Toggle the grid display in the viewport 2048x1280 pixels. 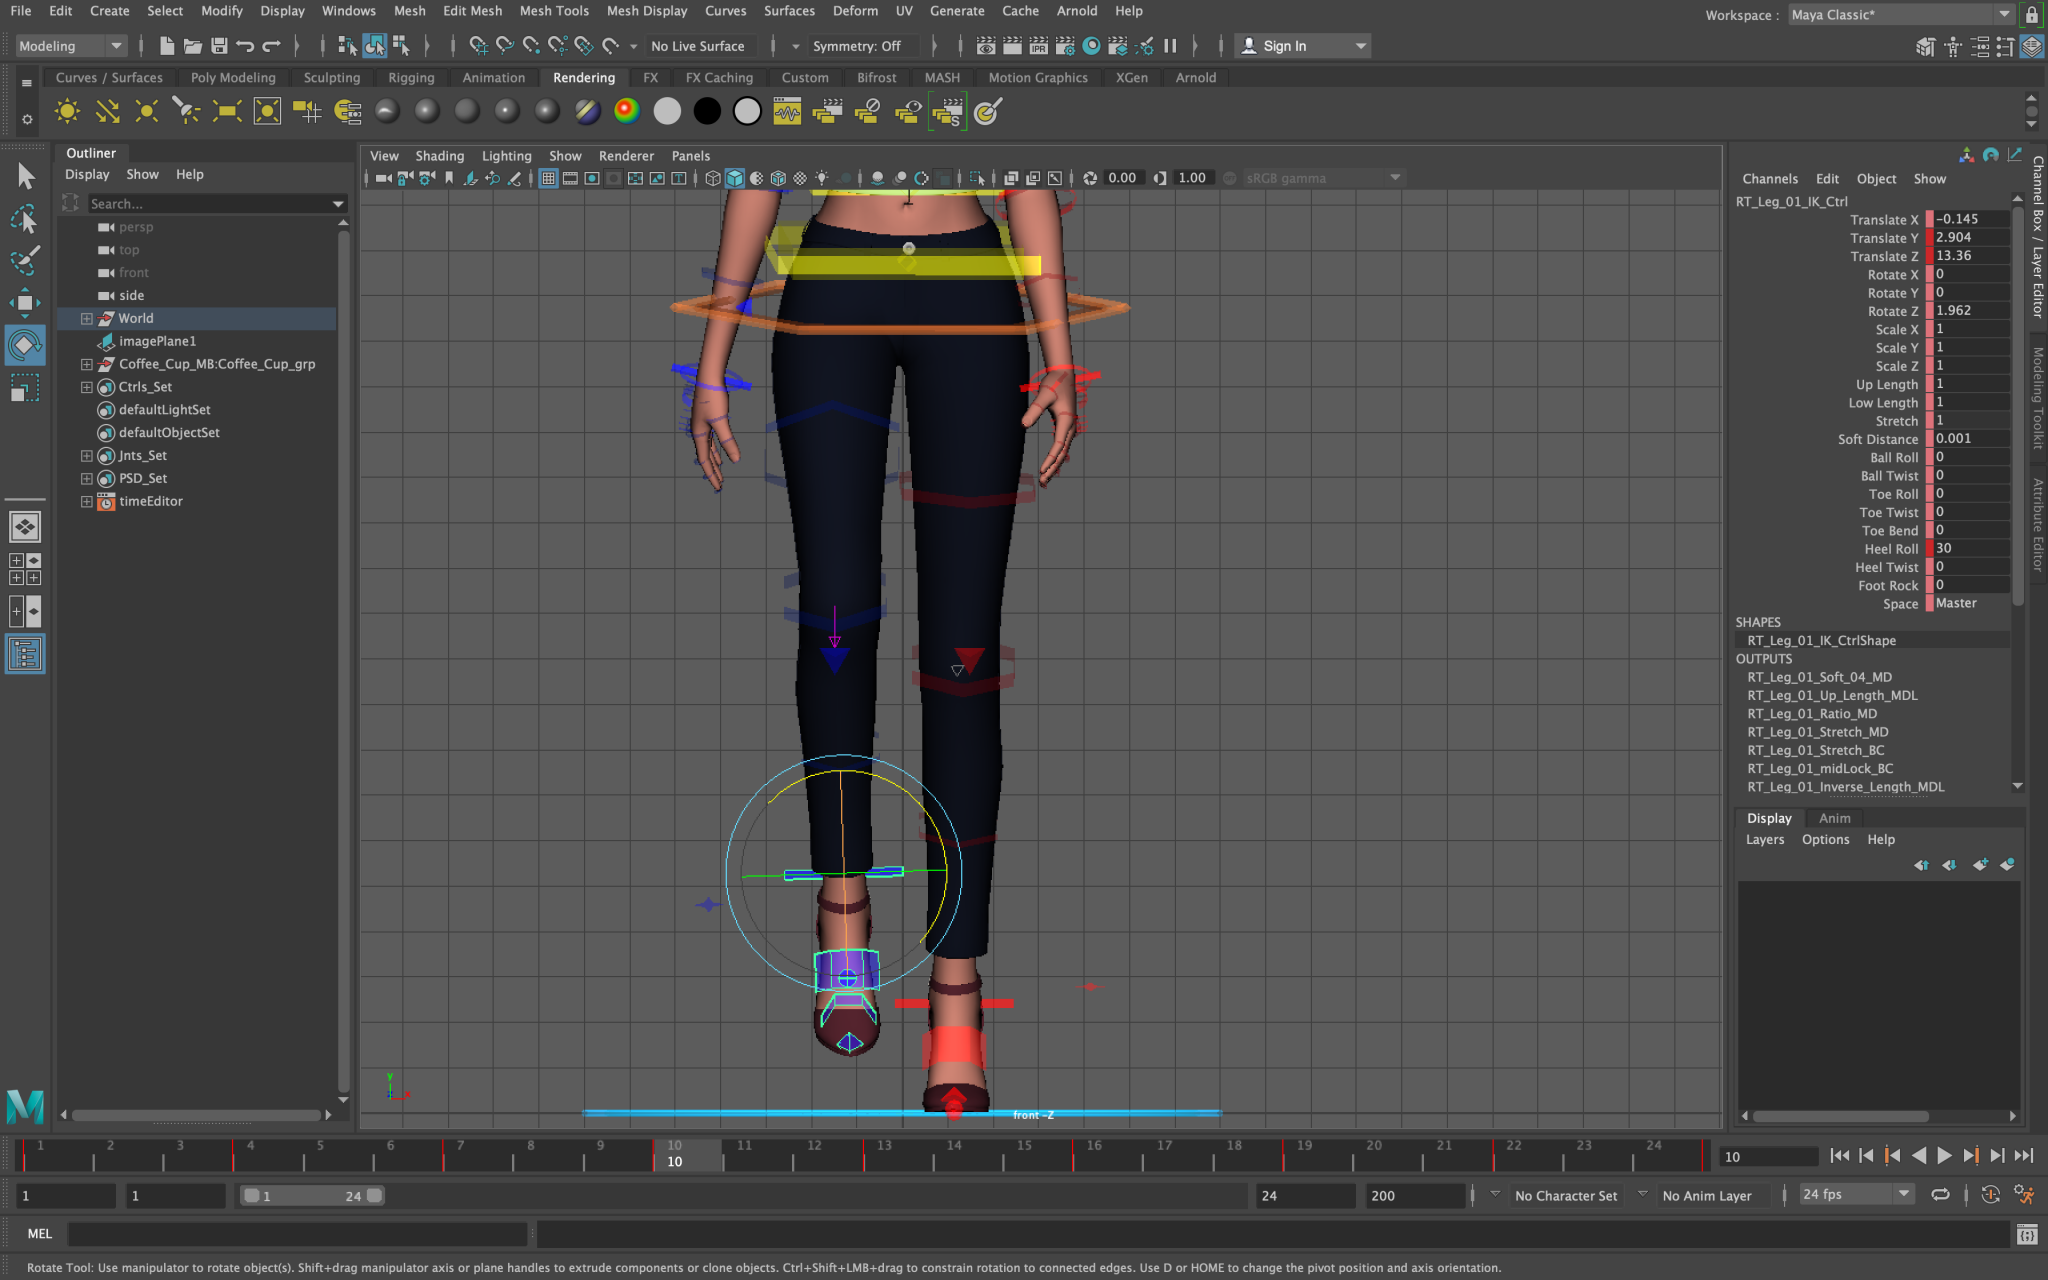[x=549, y=177]
